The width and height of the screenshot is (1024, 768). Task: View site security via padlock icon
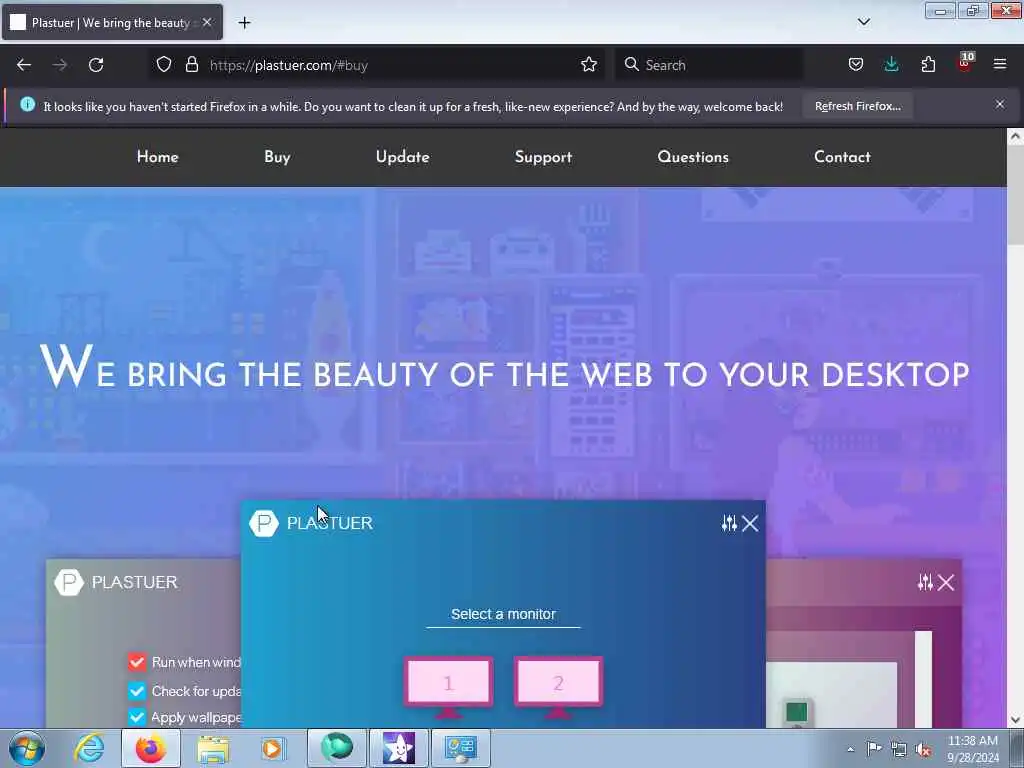(191, 65)
